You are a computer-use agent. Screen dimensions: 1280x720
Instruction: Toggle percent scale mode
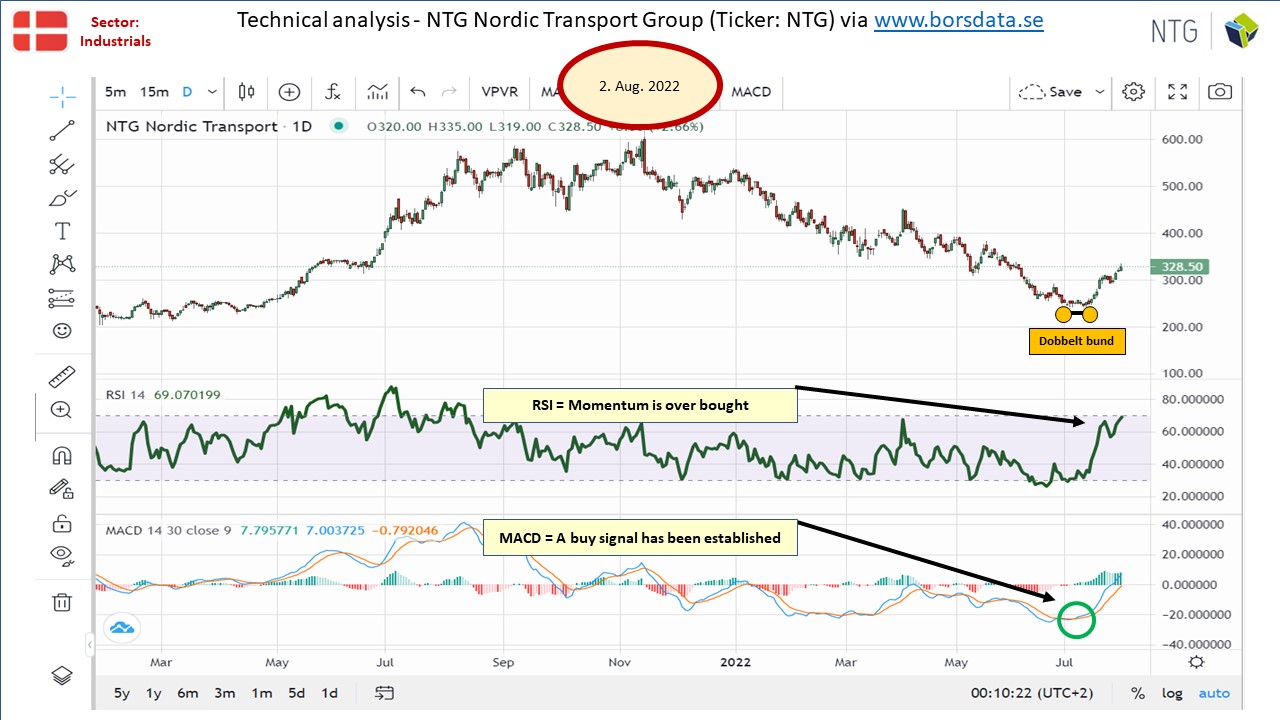click(1138, 693)
